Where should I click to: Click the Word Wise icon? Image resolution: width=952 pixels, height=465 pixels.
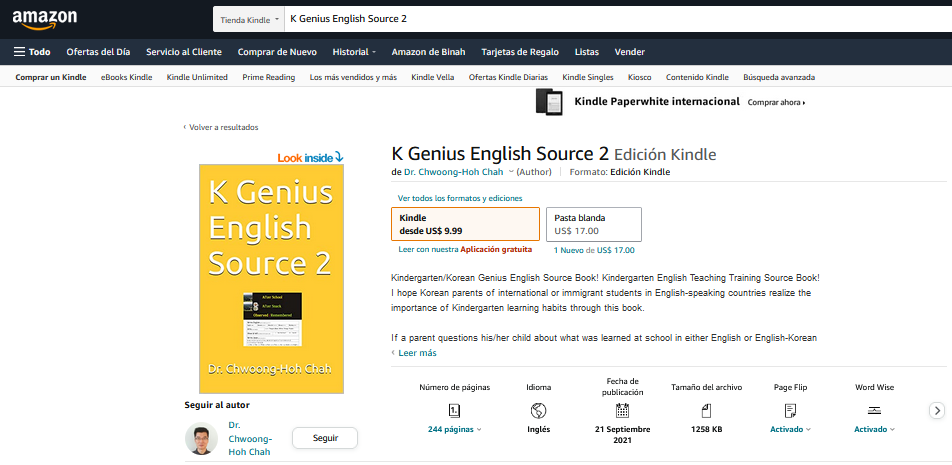[x=874, y=411]
